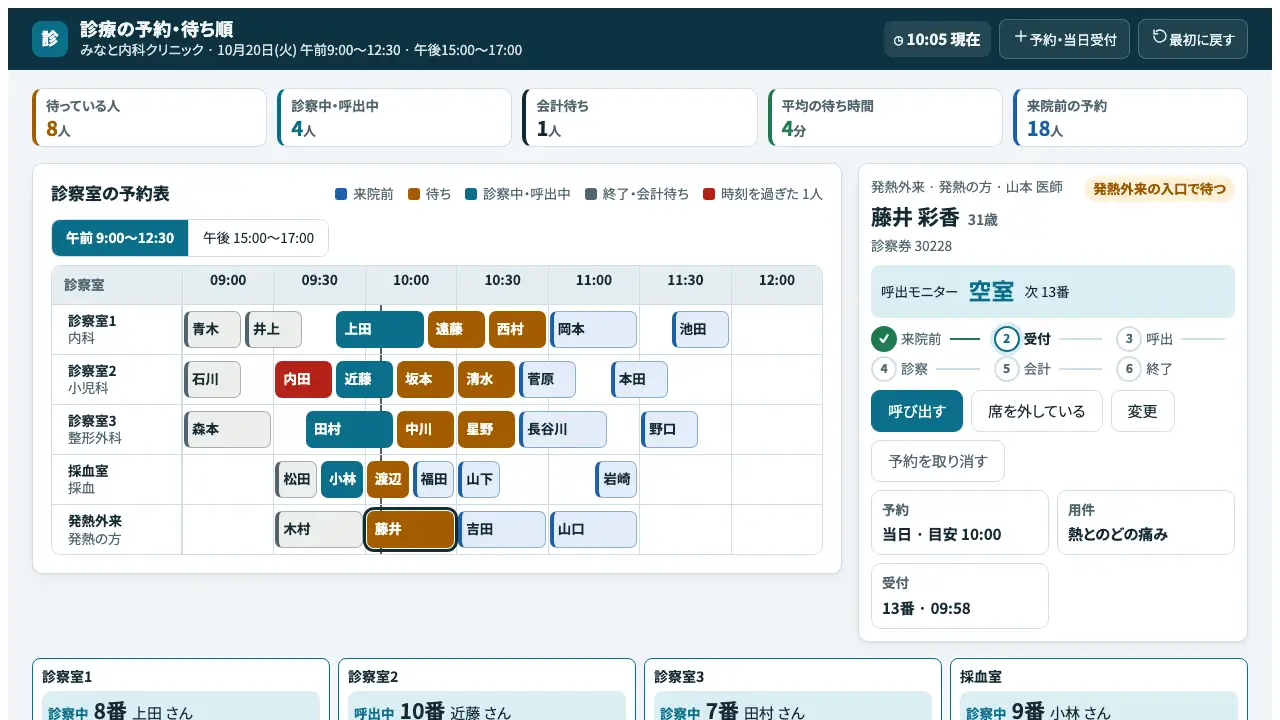Click the reset arrow icon in 最初に戻す
Image resolution: width=1280 pixels, height=720 pixels.
(1159, 37)
